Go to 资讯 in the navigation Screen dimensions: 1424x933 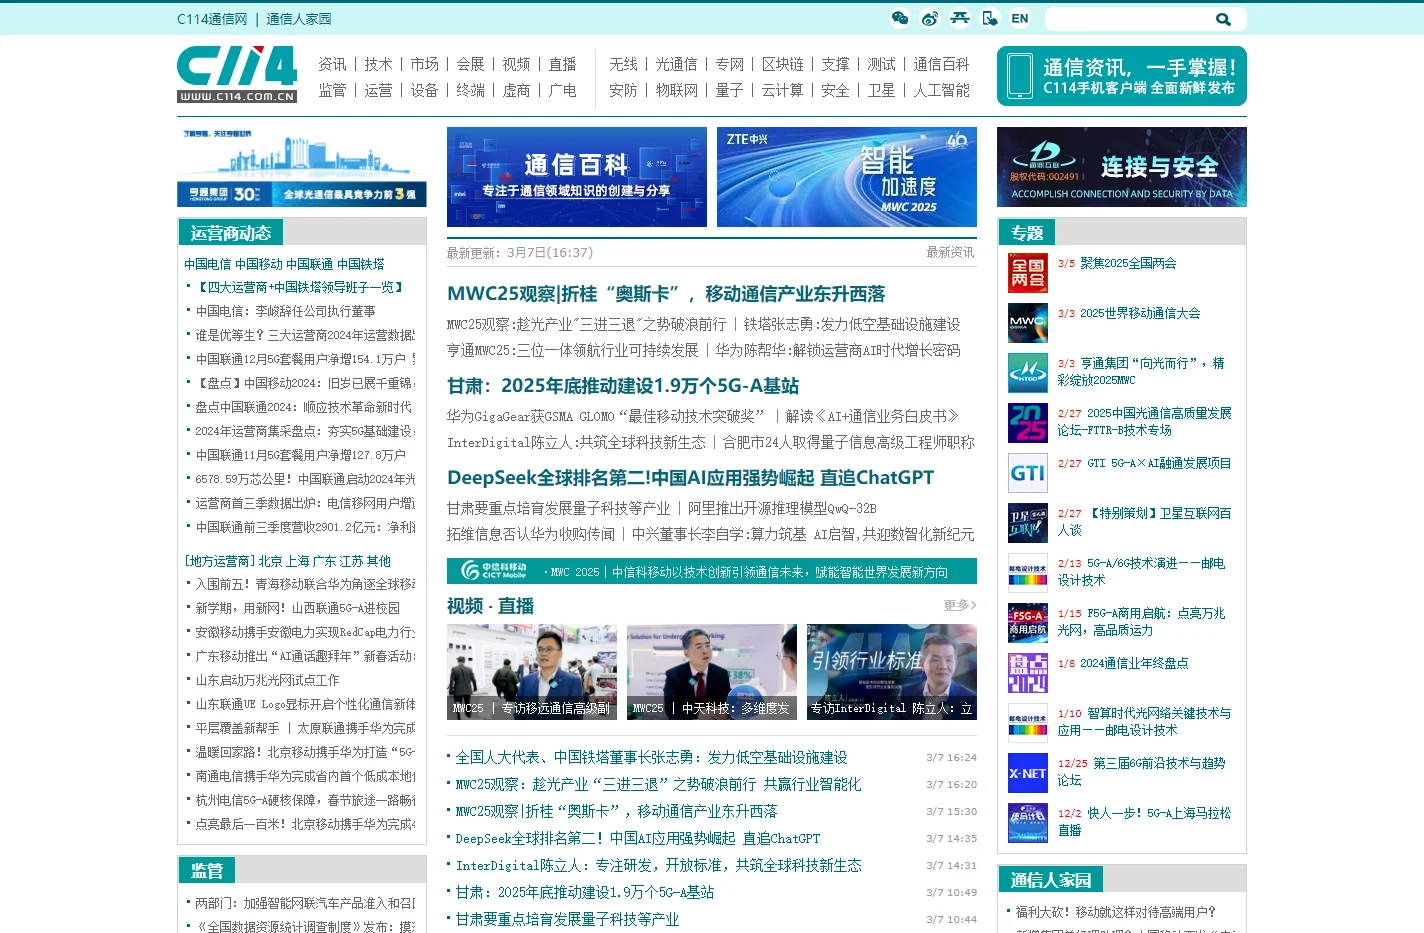click(x=332, y=64)
